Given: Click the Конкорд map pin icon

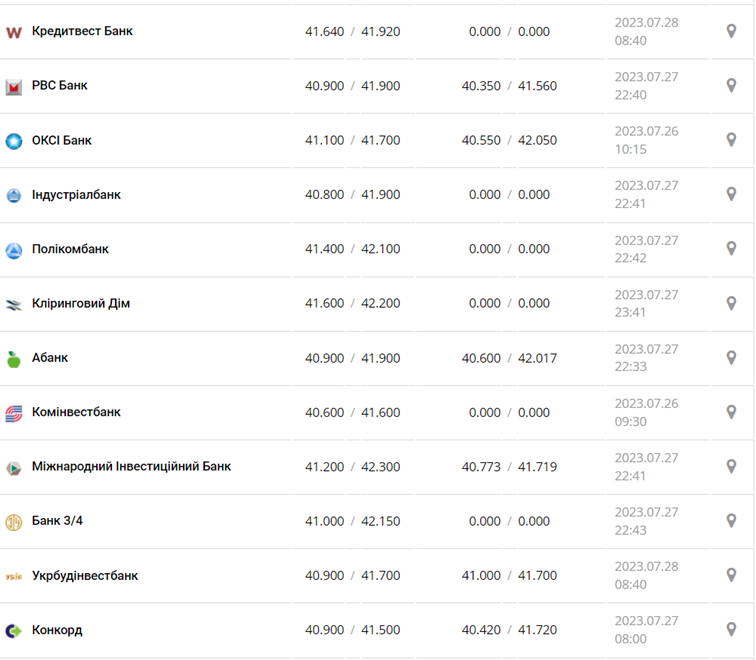Looking at the screenshot, I should [731, 630].
